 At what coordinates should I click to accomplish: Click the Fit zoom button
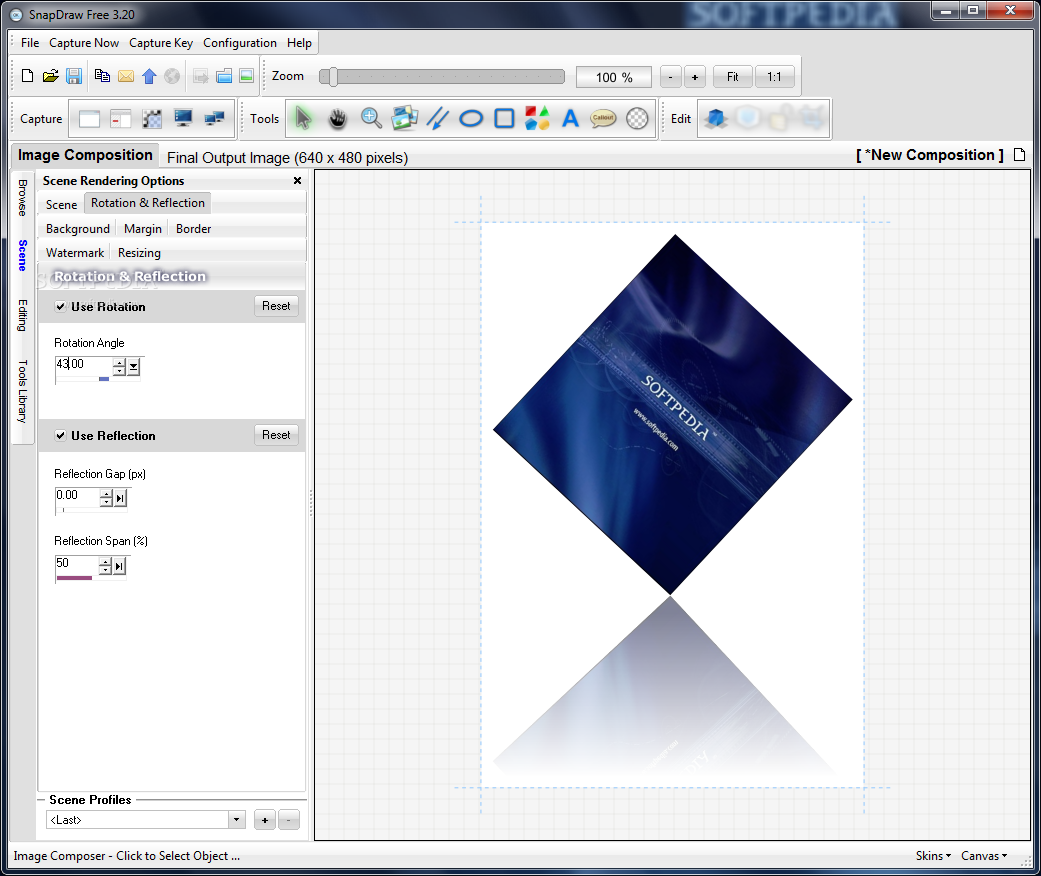(732, 76)
